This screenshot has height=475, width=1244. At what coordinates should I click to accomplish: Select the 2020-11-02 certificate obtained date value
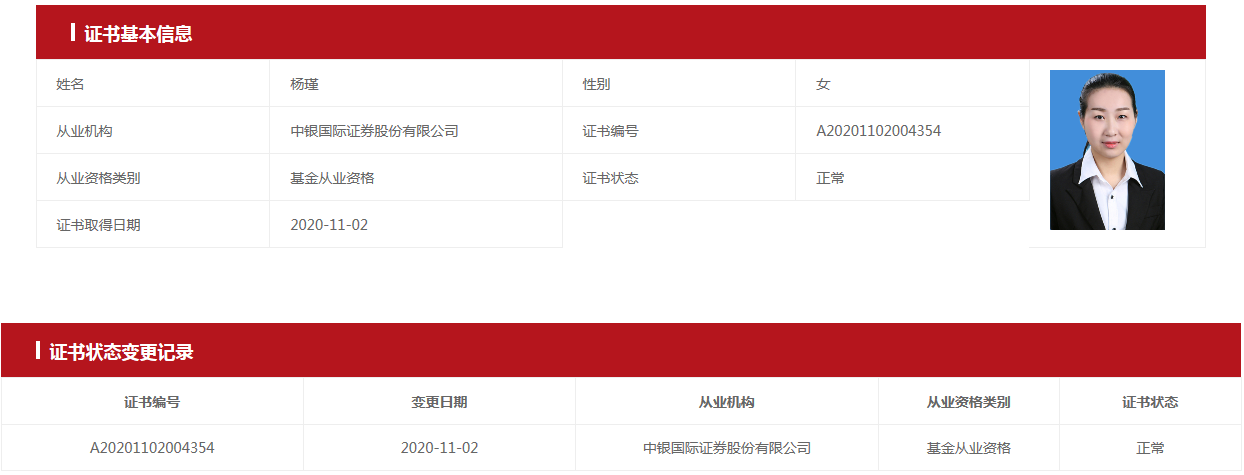point(329,225)
